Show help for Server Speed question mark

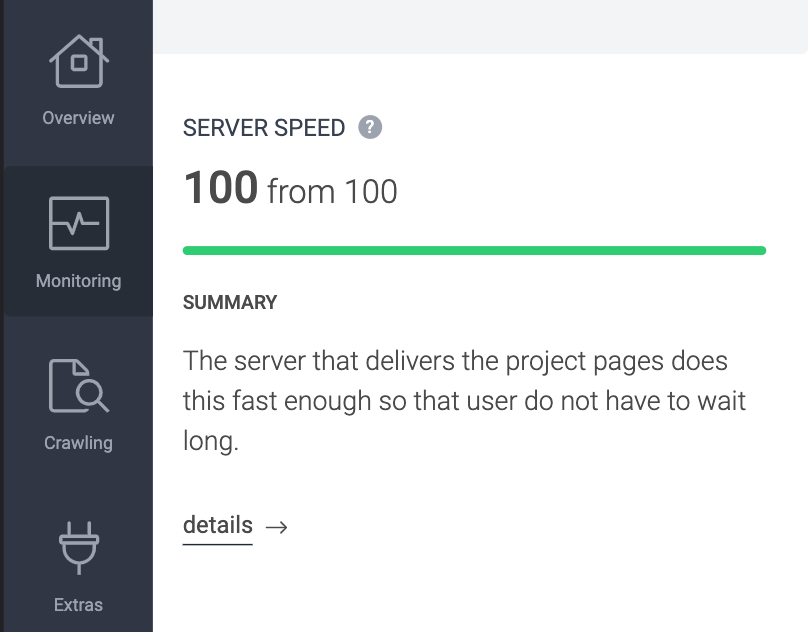click(x=370, y=127)
